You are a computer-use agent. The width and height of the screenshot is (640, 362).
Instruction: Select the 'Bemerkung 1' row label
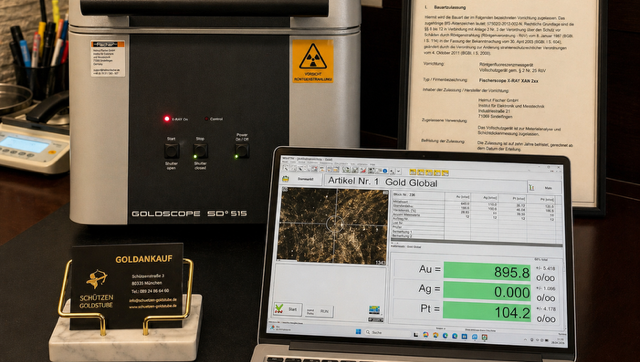click(x=402, y=231)
